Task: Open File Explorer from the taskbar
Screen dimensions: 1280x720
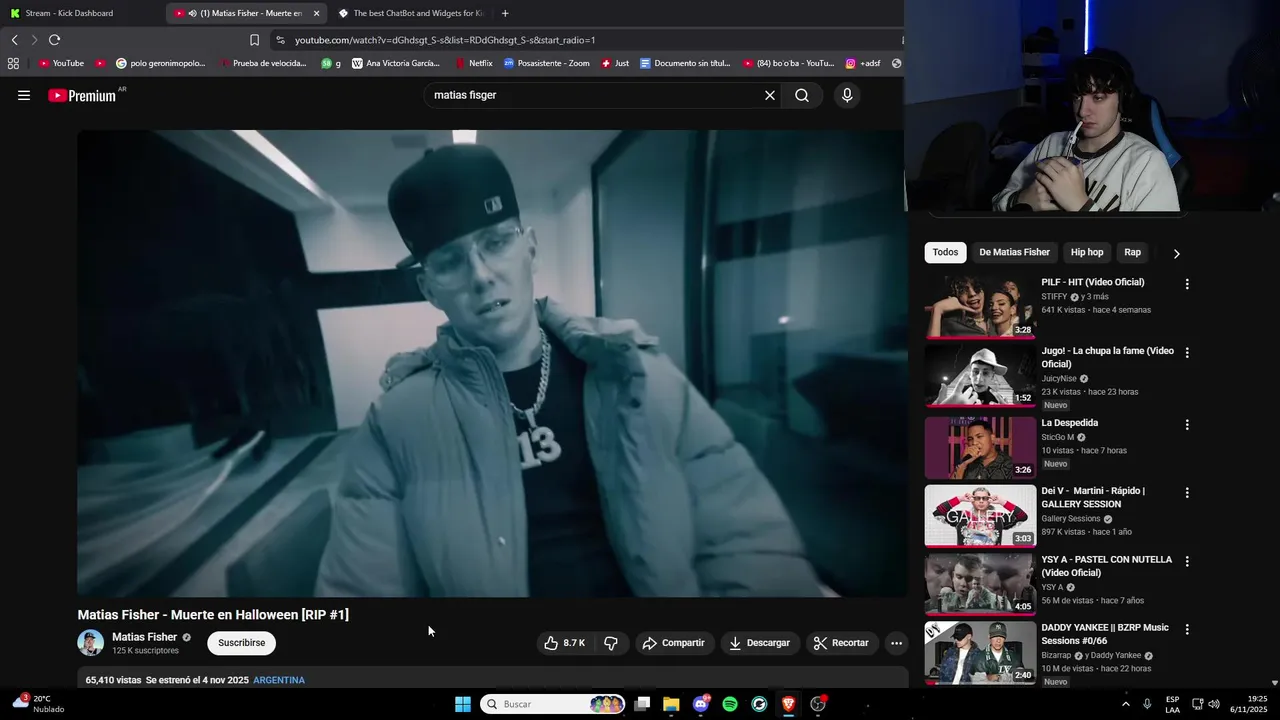Action: click(x=671, y=704)
